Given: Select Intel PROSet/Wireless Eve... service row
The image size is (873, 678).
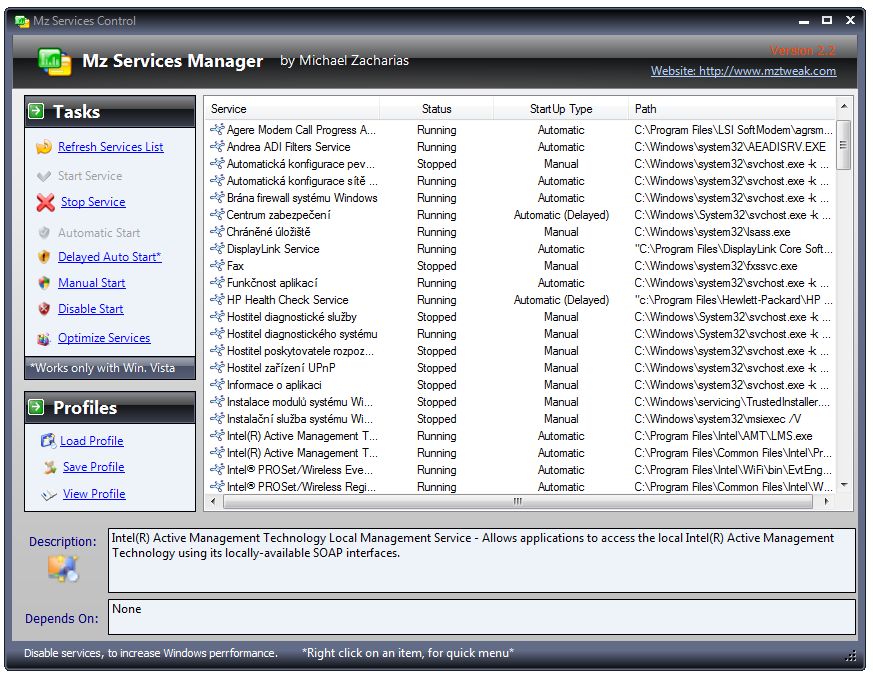Looking at the screenshot, I should point(521,470).
